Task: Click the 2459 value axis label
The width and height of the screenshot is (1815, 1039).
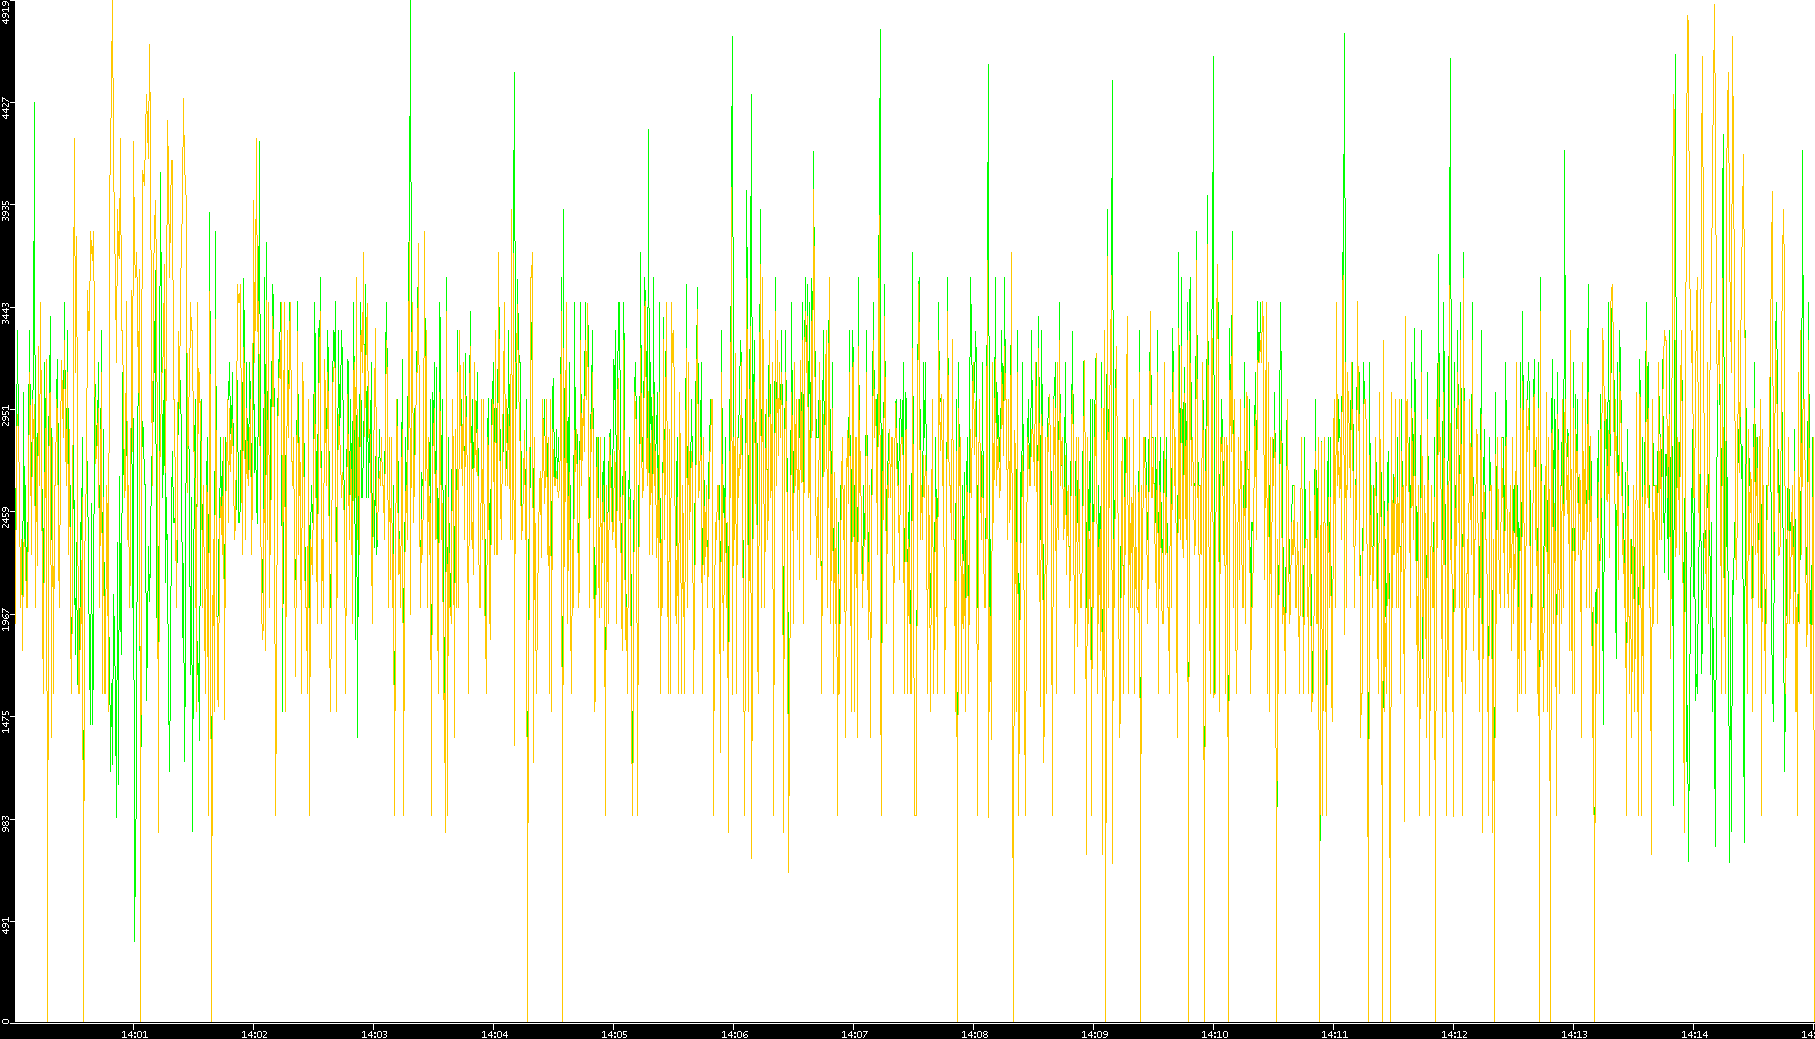Action: coord(7,518)
